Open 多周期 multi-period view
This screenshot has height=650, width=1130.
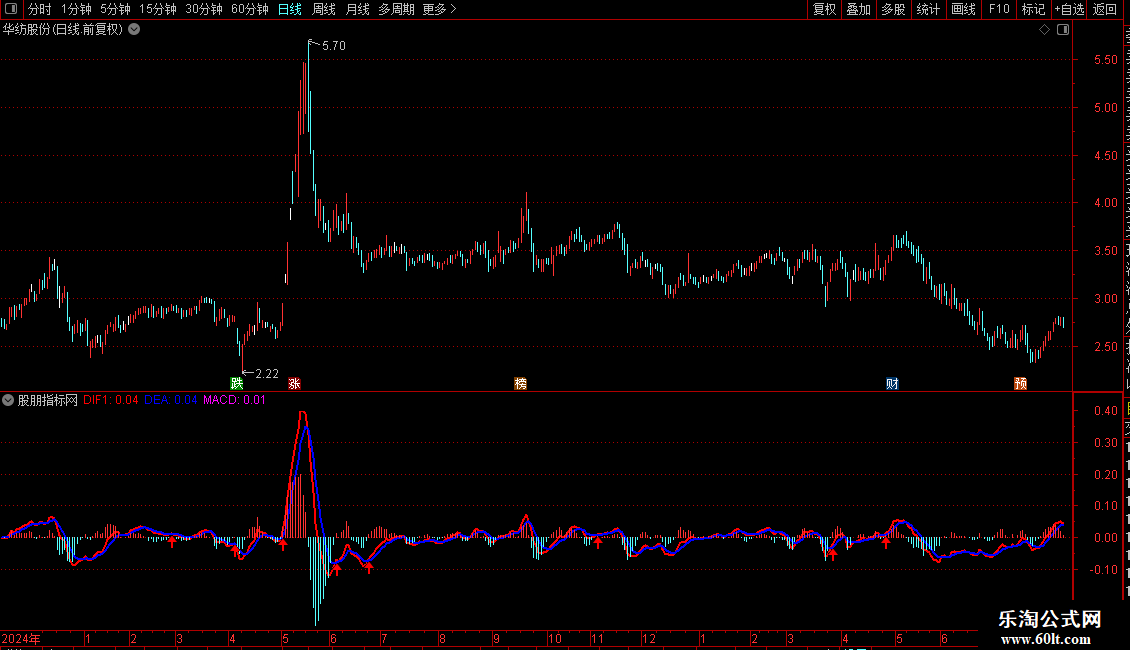pyautogui.click(x=396, y=9)
